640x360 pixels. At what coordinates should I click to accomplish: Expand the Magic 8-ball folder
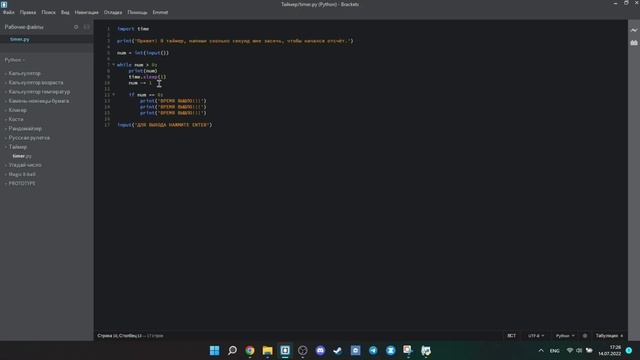[22, 174]
